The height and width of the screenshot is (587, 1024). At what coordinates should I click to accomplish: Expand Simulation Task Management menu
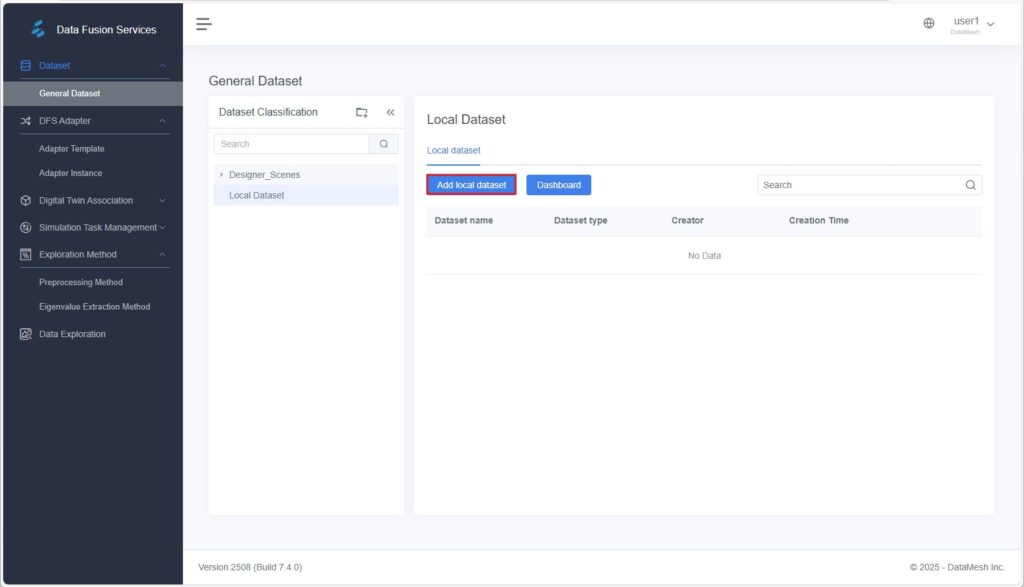162,227
